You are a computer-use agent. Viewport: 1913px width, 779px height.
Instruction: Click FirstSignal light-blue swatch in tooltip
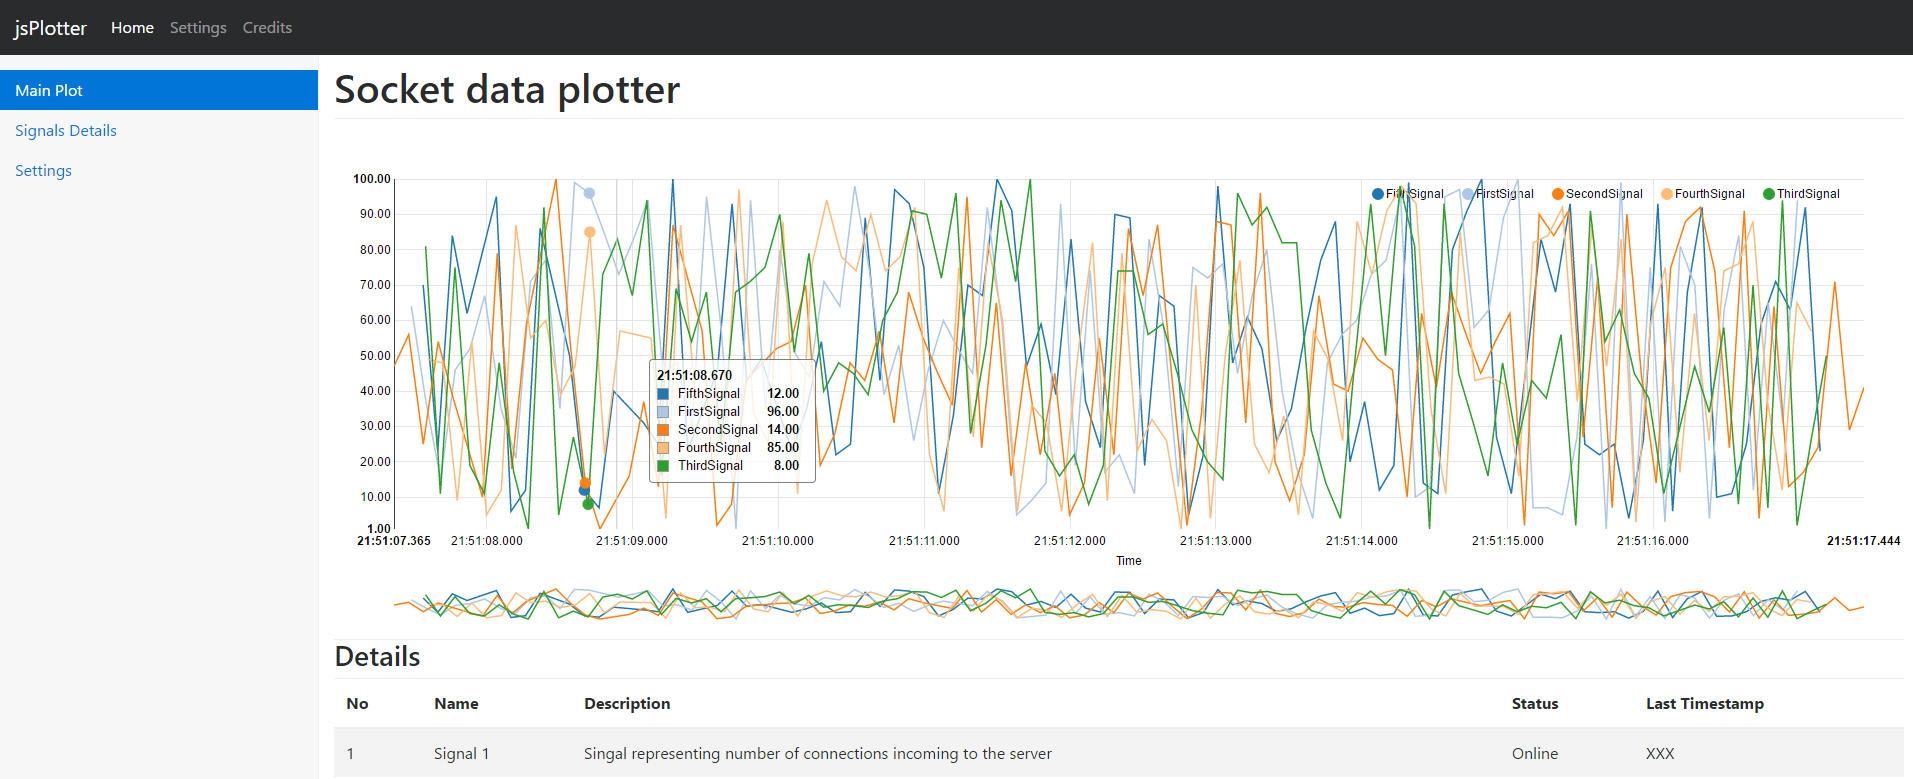(663, 412)
